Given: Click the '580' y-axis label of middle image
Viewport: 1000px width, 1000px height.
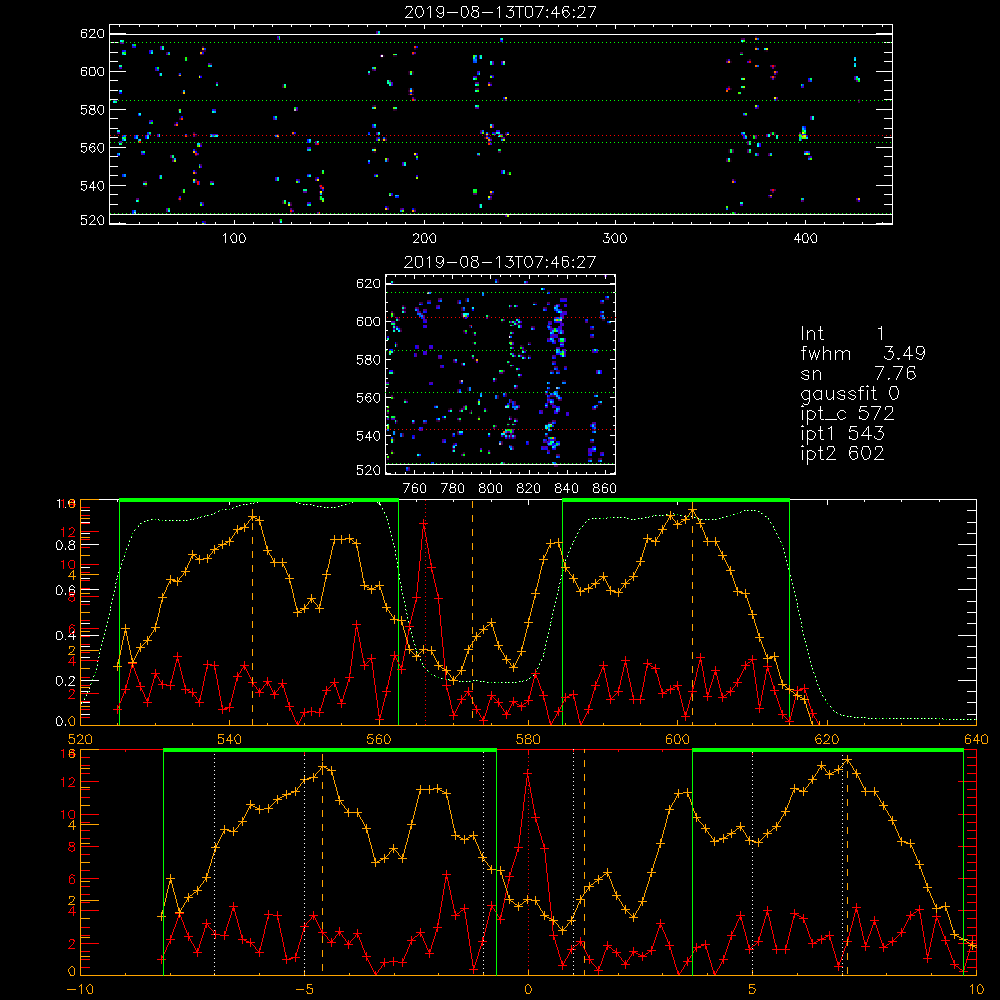Looking at the screenshot, I should (x=369, y=360).
